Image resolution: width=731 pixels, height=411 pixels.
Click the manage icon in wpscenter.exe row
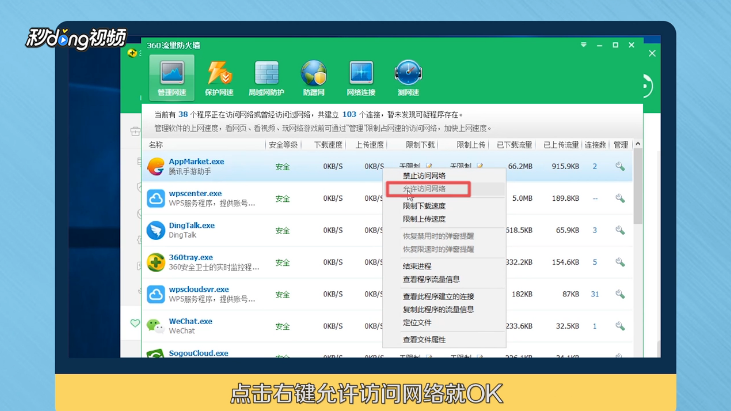tap(620, 198)
